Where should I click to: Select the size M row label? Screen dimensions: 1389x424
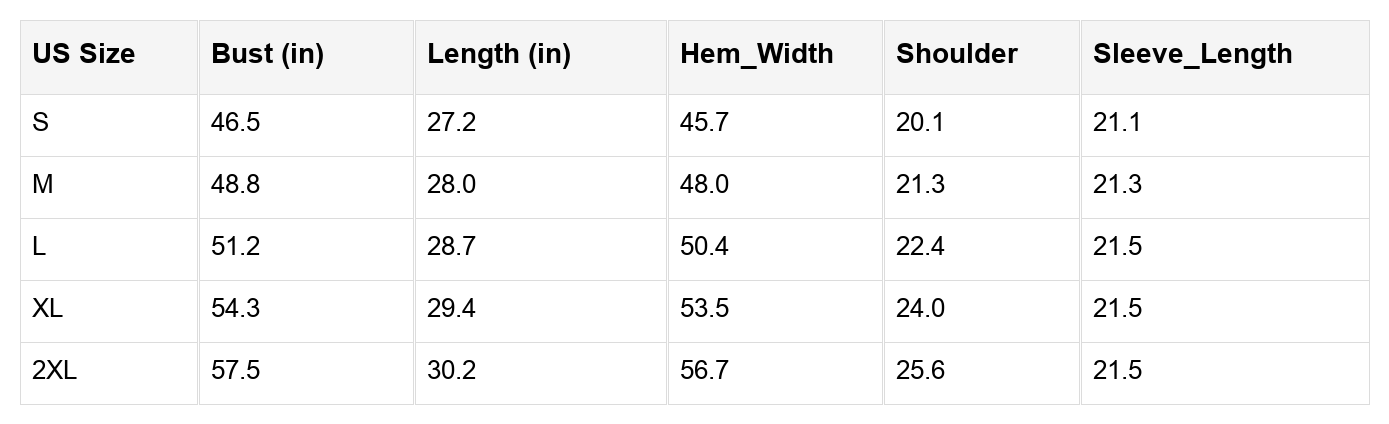(43, 185)
